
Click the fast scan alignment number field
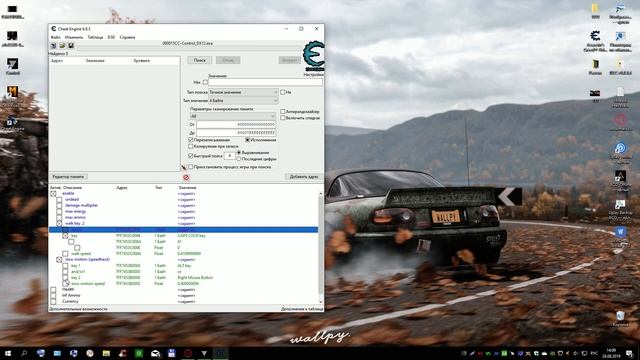click(230, 156)
